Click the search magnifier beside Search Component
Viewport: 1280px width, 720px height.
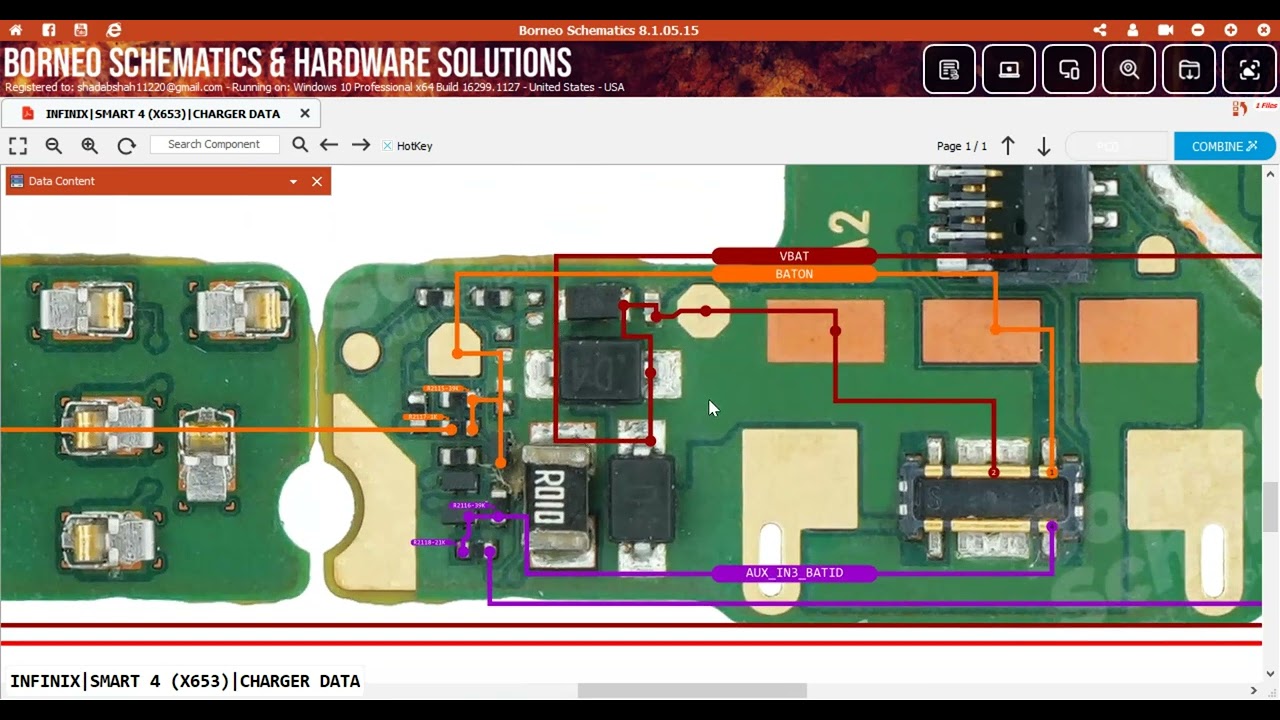pyautogui.click(x=300, y=145)
